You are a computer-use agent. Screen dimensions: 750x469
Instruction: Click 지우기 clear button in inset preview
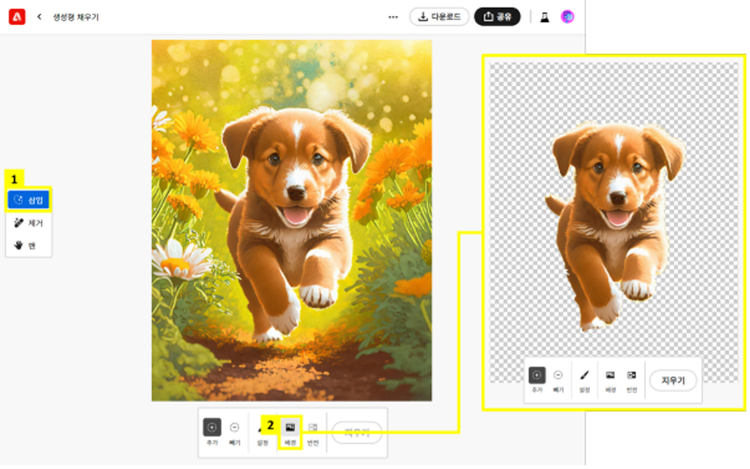point(673,381)
